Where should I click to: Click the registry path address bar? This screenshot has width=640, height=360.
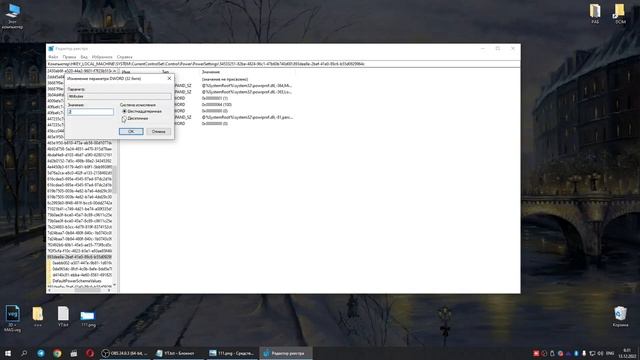click(x=283, y=64)
